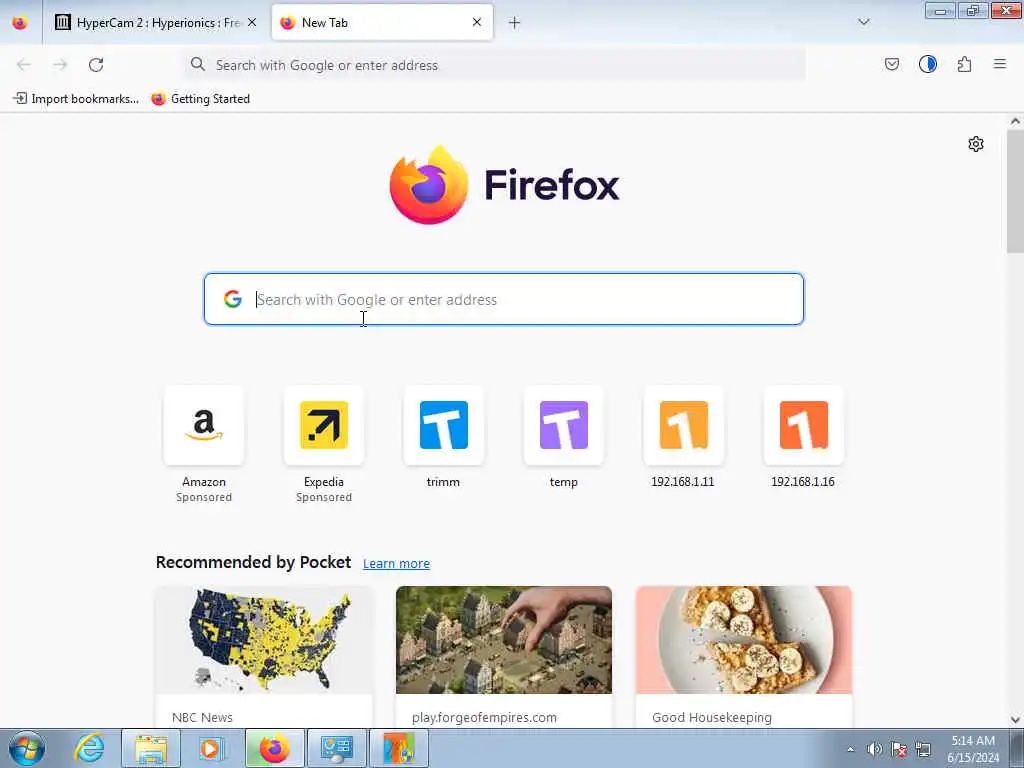This screenshot has width=1024, height=768.
Task: Open Windows Media Player from taskbar
Action: point(212,748)
